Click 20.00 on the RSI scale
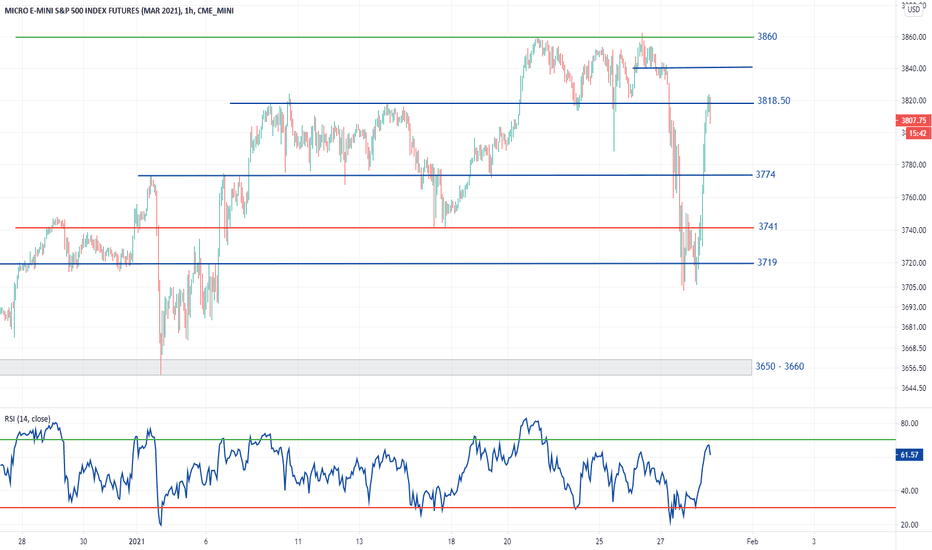 pyautogui.click(x=909, y=526)
